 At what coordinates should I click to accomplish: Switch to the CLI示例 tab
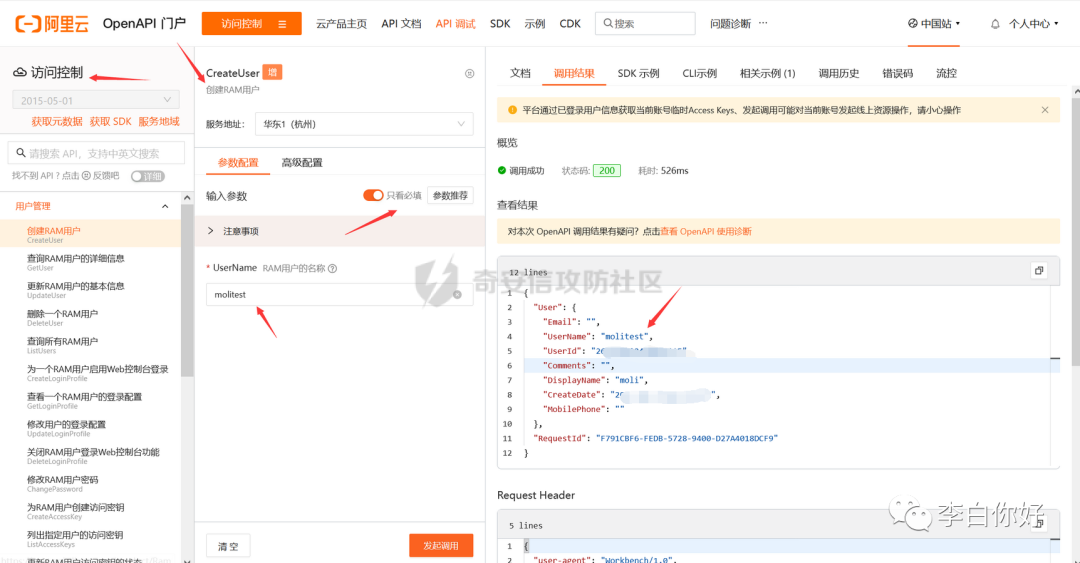(x=699, y=73)
